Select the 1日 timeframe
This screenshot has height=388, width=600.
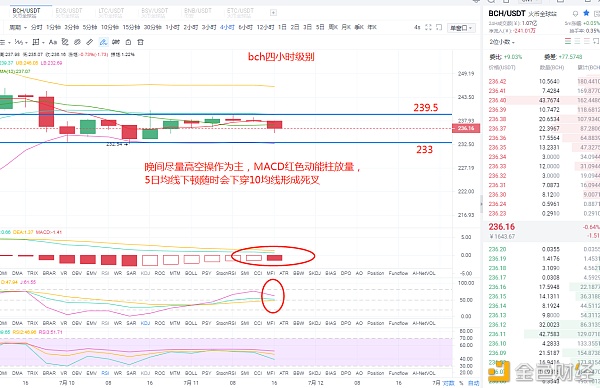282,28
